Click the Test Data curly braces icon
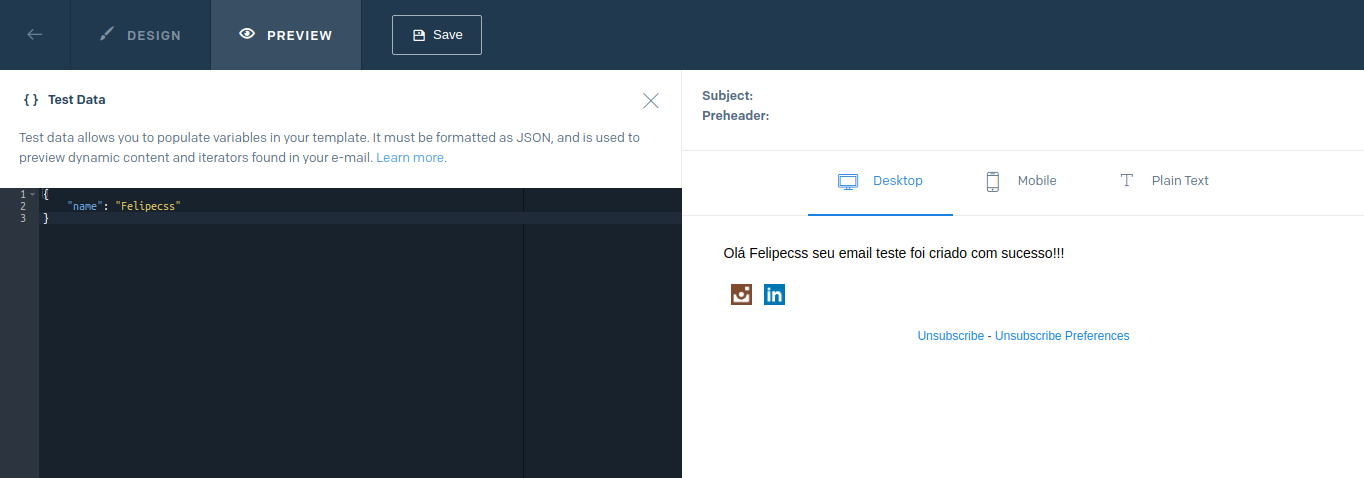Screen dimensions: 1364x478 click(x=31, y=100)
